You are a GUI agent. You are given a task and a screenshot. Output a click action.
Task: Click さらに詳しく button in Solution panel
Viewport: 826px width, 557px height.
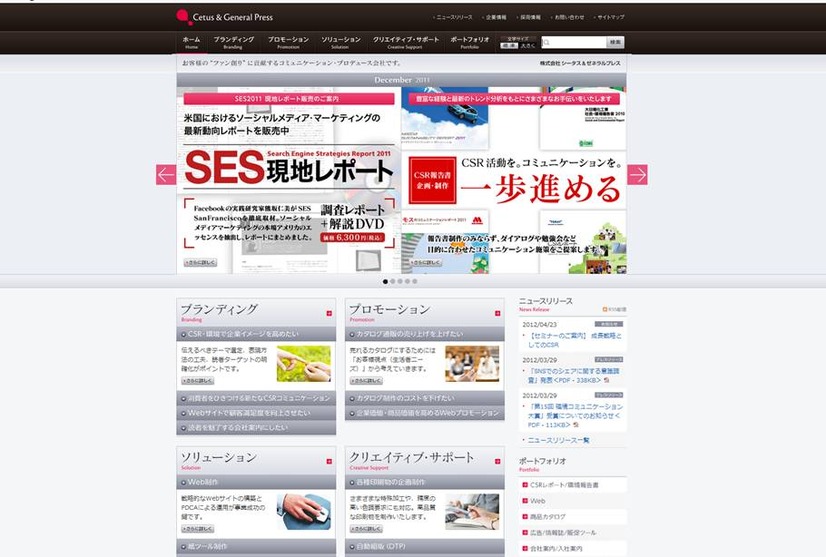pos(198,529)
